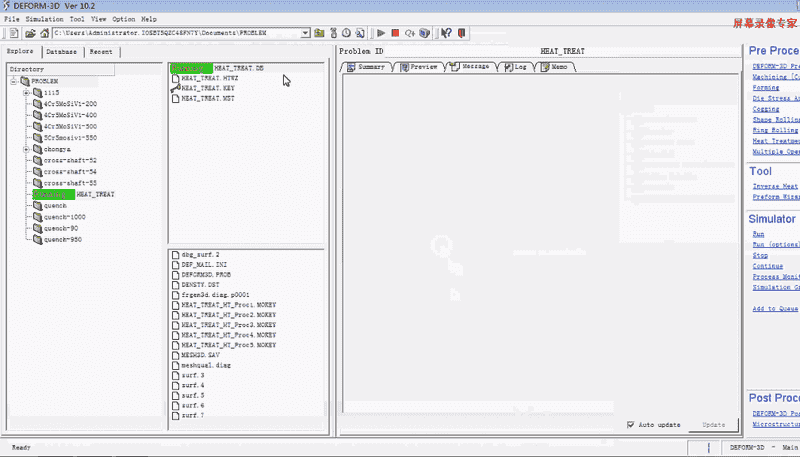Collapse the PROBLEM tree node
This screenshot has height=457, width=800.
point(14,82)
